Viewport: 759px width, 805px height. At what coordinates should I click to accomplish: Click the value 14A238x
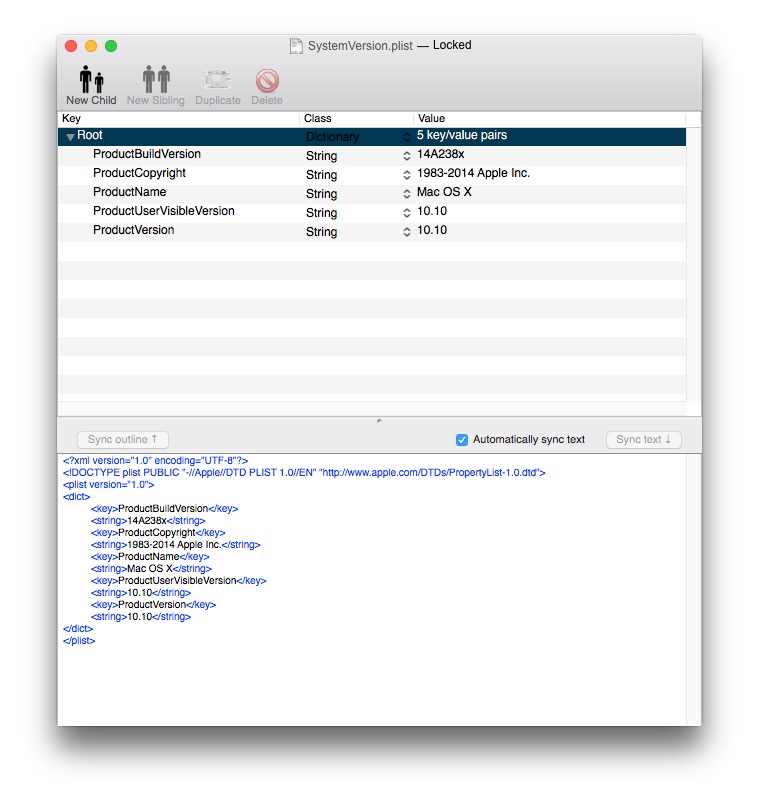(441, 154)
